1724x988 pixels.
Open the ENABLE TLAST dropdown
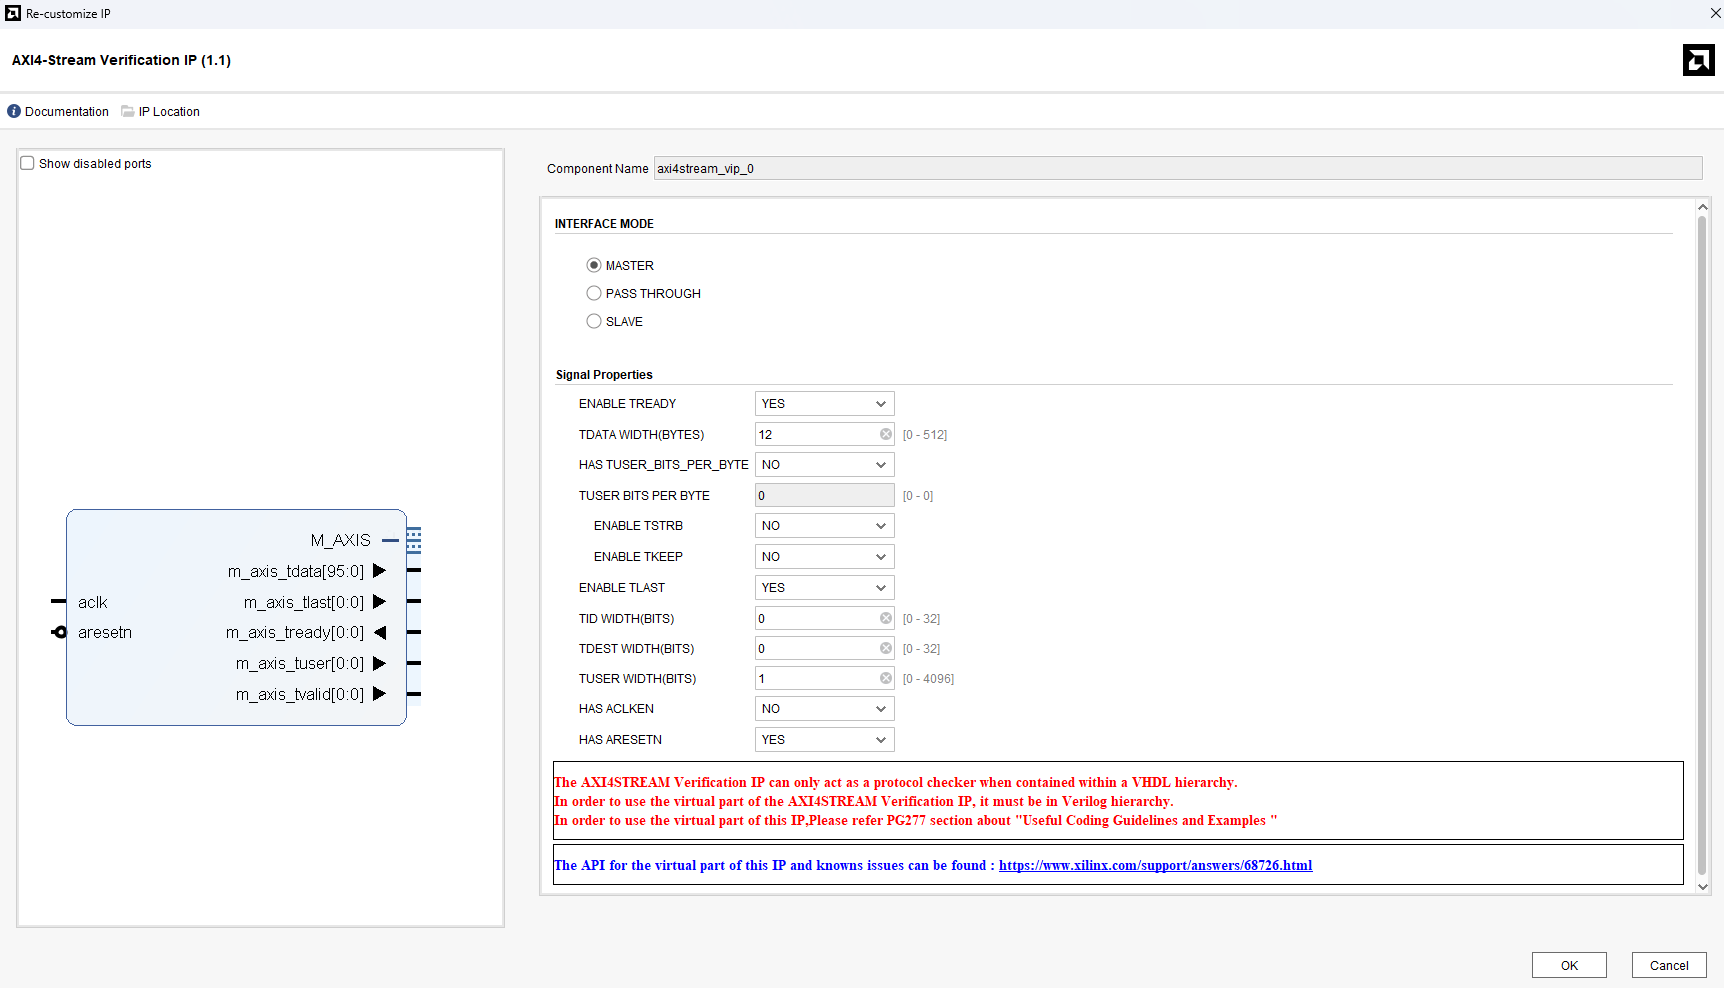pos(824,588)
